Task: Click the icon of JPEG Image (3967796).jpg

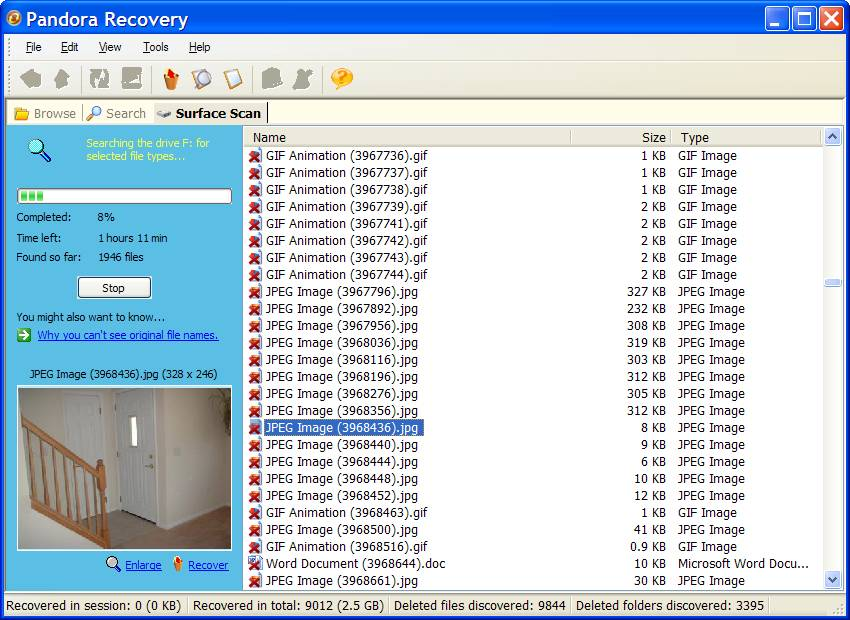Action: pyautogui.click(x=255, y=292)
